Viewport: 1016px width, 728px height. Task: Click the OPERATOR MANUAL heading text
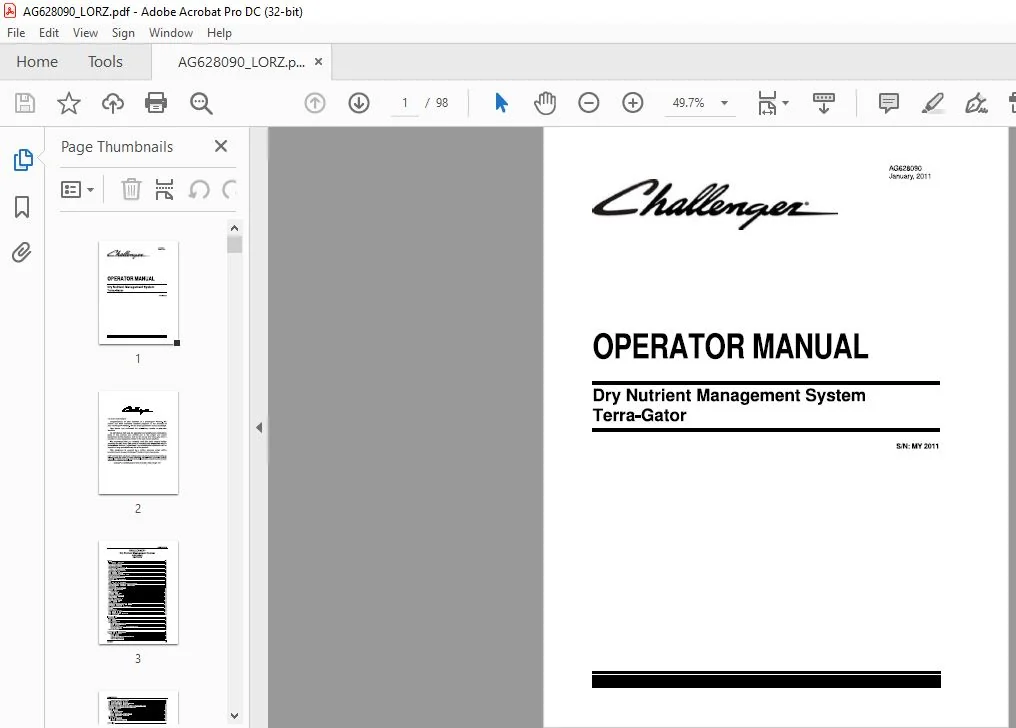point(730,347)
